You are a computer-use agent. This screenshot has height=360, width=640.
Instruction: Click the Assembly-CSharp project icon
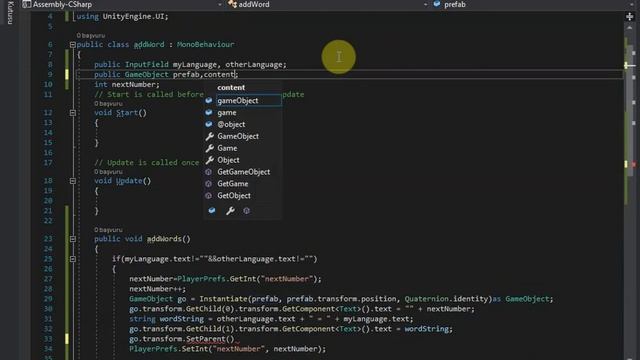(27, 4)
